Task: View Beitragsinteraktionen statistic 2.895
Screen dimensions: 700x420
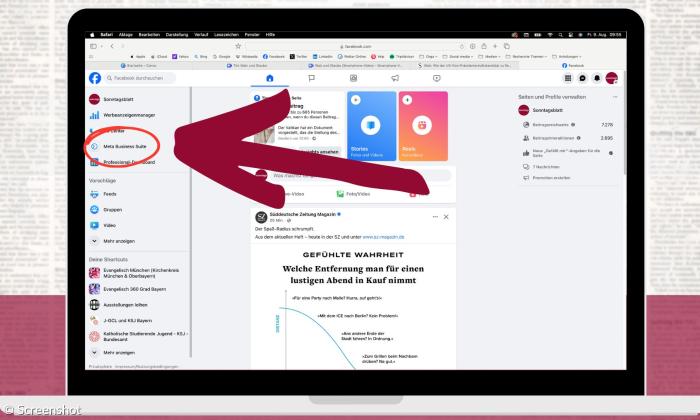Action: [x=568, y=138]
